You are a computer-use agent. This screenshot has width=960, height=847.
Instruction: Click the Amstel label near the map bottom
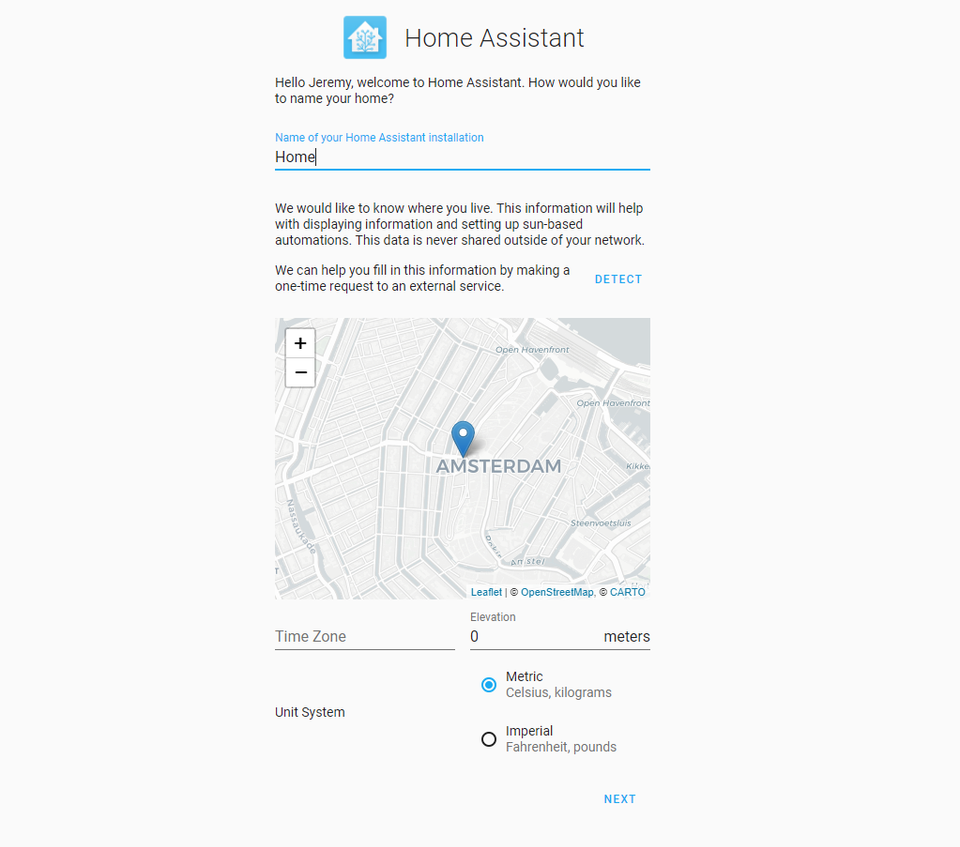coord(527,561)
